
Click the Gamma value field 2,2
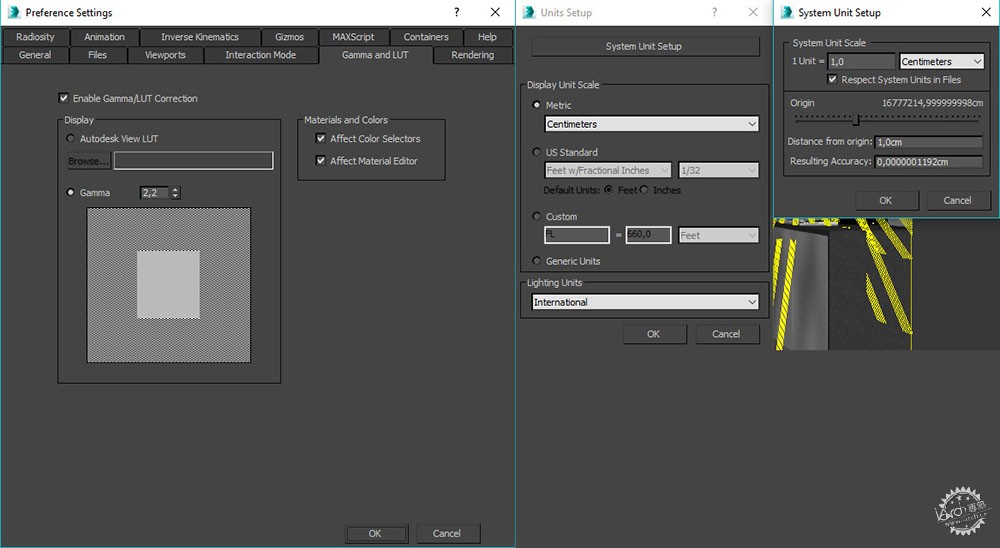(155, 193)
